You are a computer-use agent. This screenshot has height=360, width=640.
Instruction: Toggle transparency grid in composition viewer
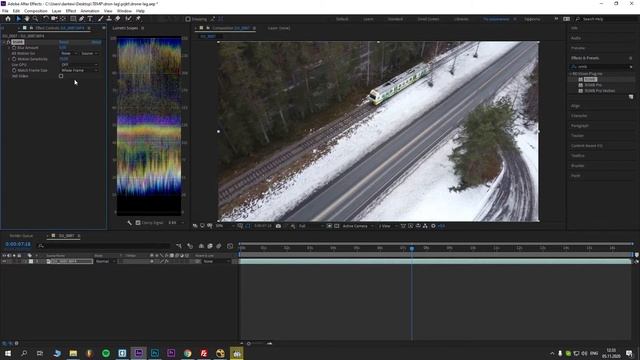(x=337, y=226)
